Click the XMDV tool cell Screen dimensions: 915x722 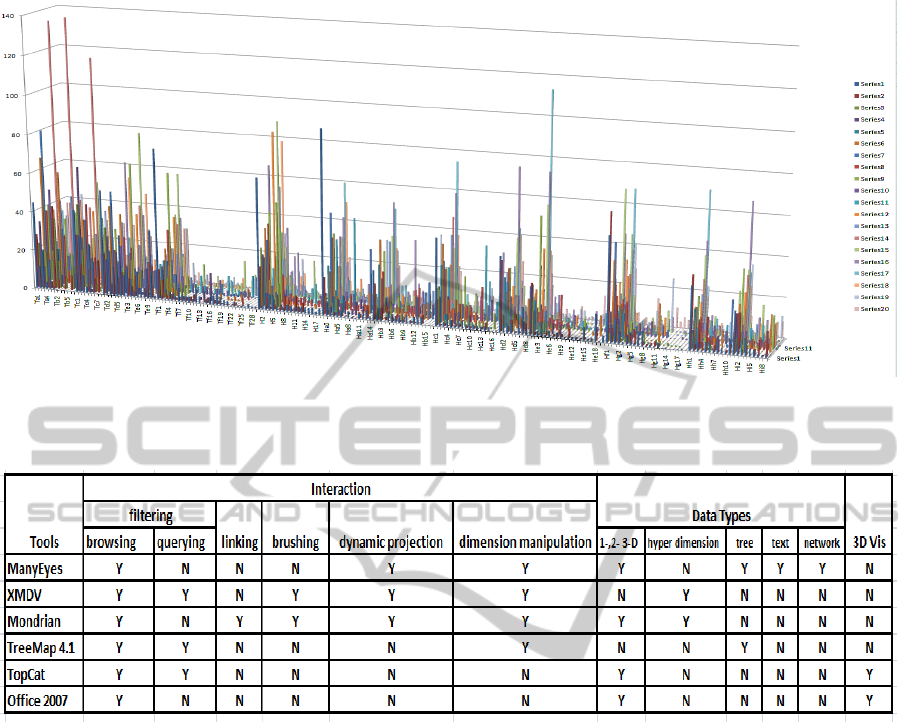(x=28, y=594)
